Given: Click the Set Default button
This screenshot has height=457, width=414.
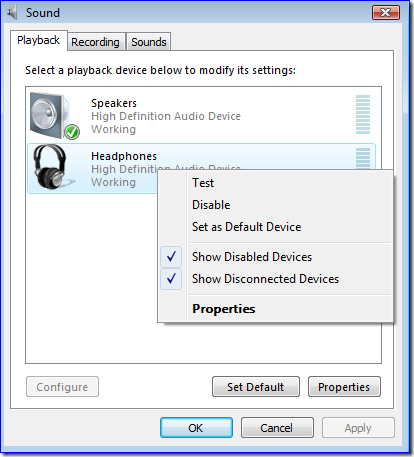Looking at the screenshot, I should click(256, 387).
